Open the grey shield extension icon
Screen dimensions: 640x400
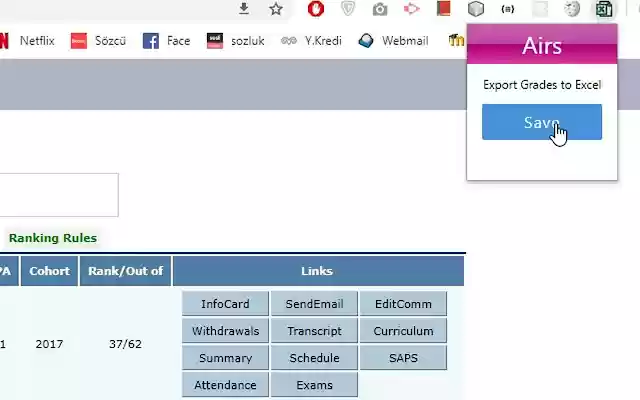pos(348,9)
